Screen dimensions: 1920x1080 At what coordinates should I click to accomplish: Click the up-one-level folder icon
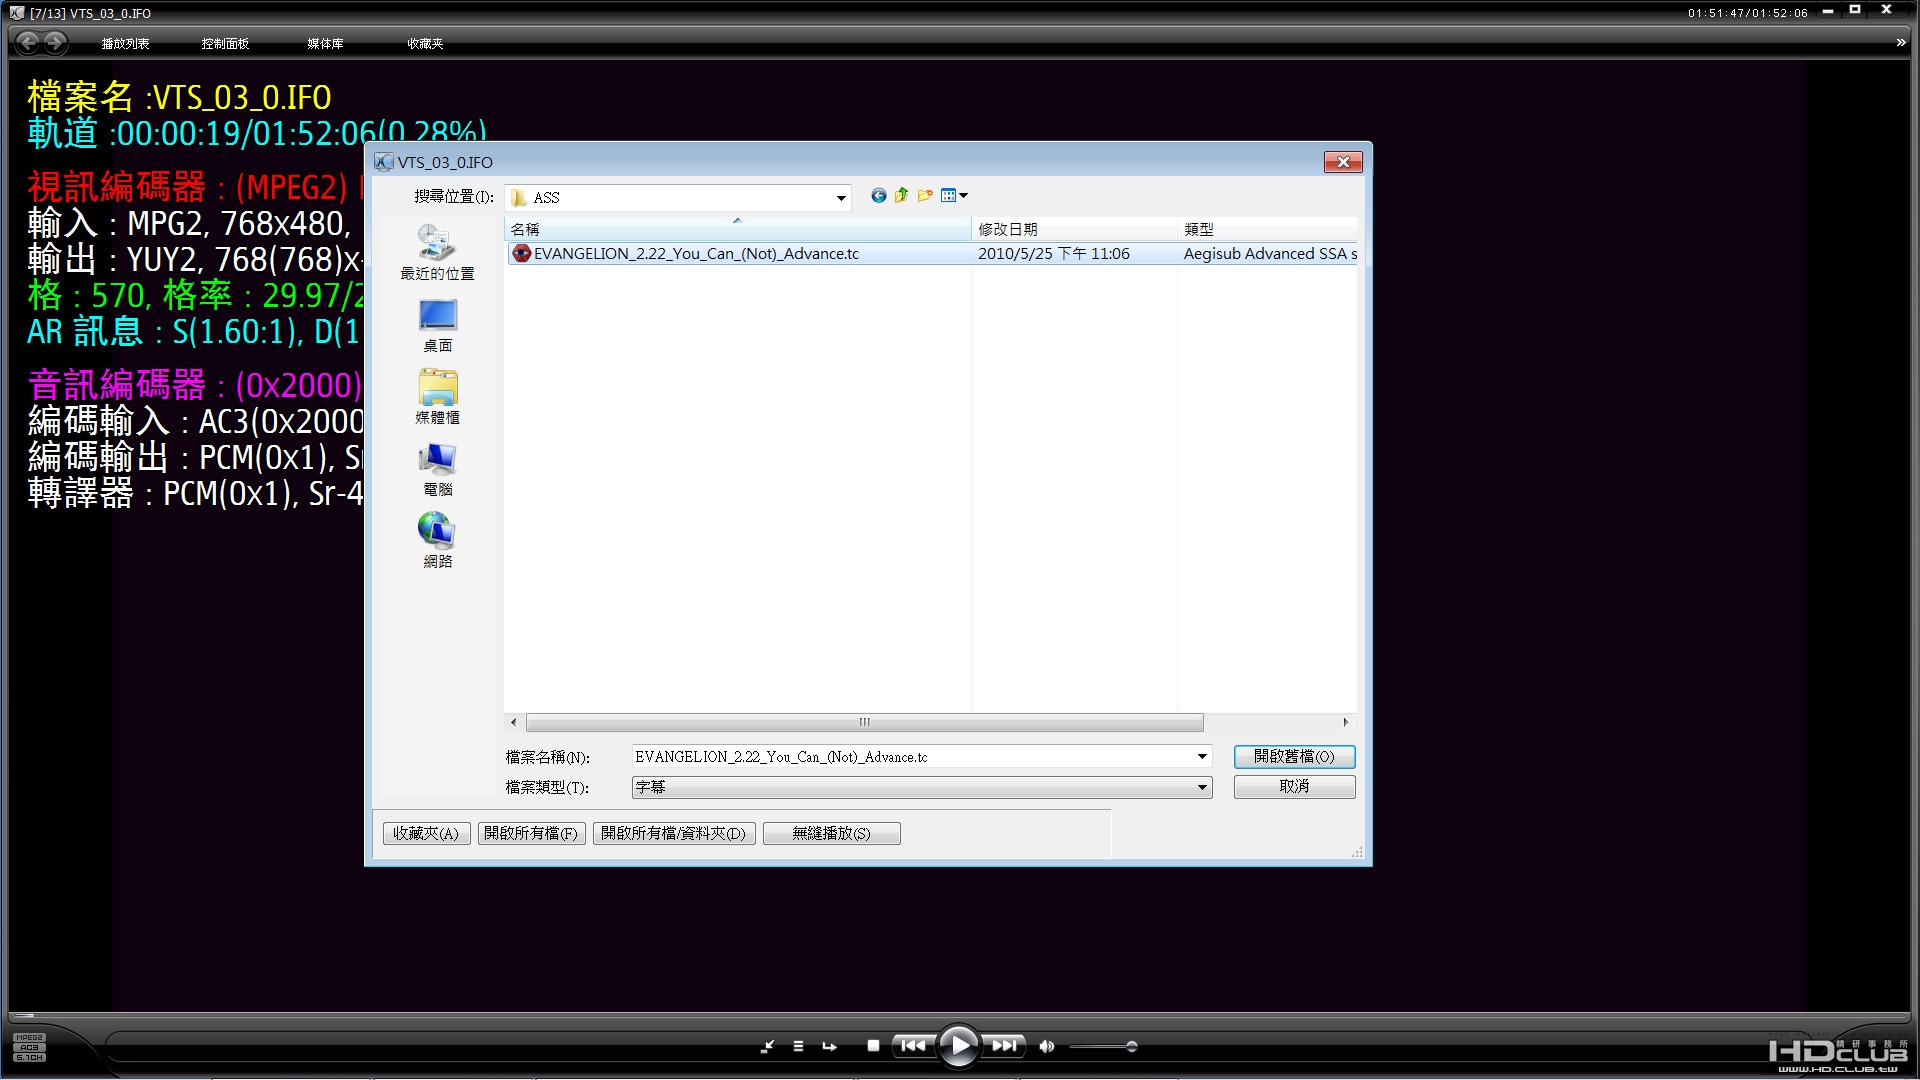pyautogui.click(x=901, y=196)
